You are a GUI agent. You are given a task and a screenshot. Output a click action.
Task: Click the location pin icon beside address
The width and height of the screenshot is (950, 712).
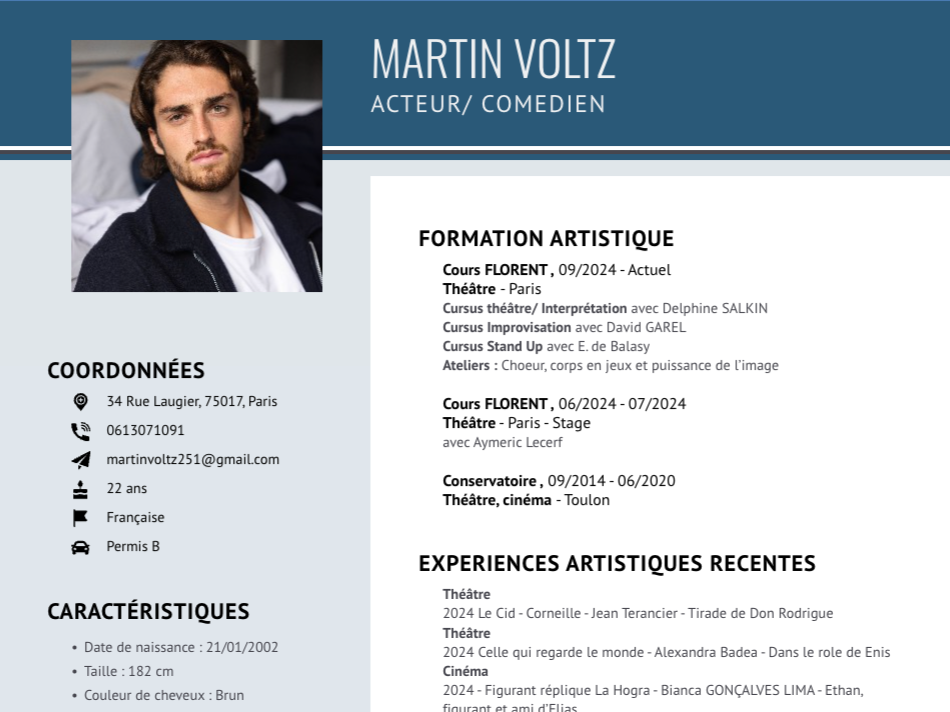click(x=81, y=402)
